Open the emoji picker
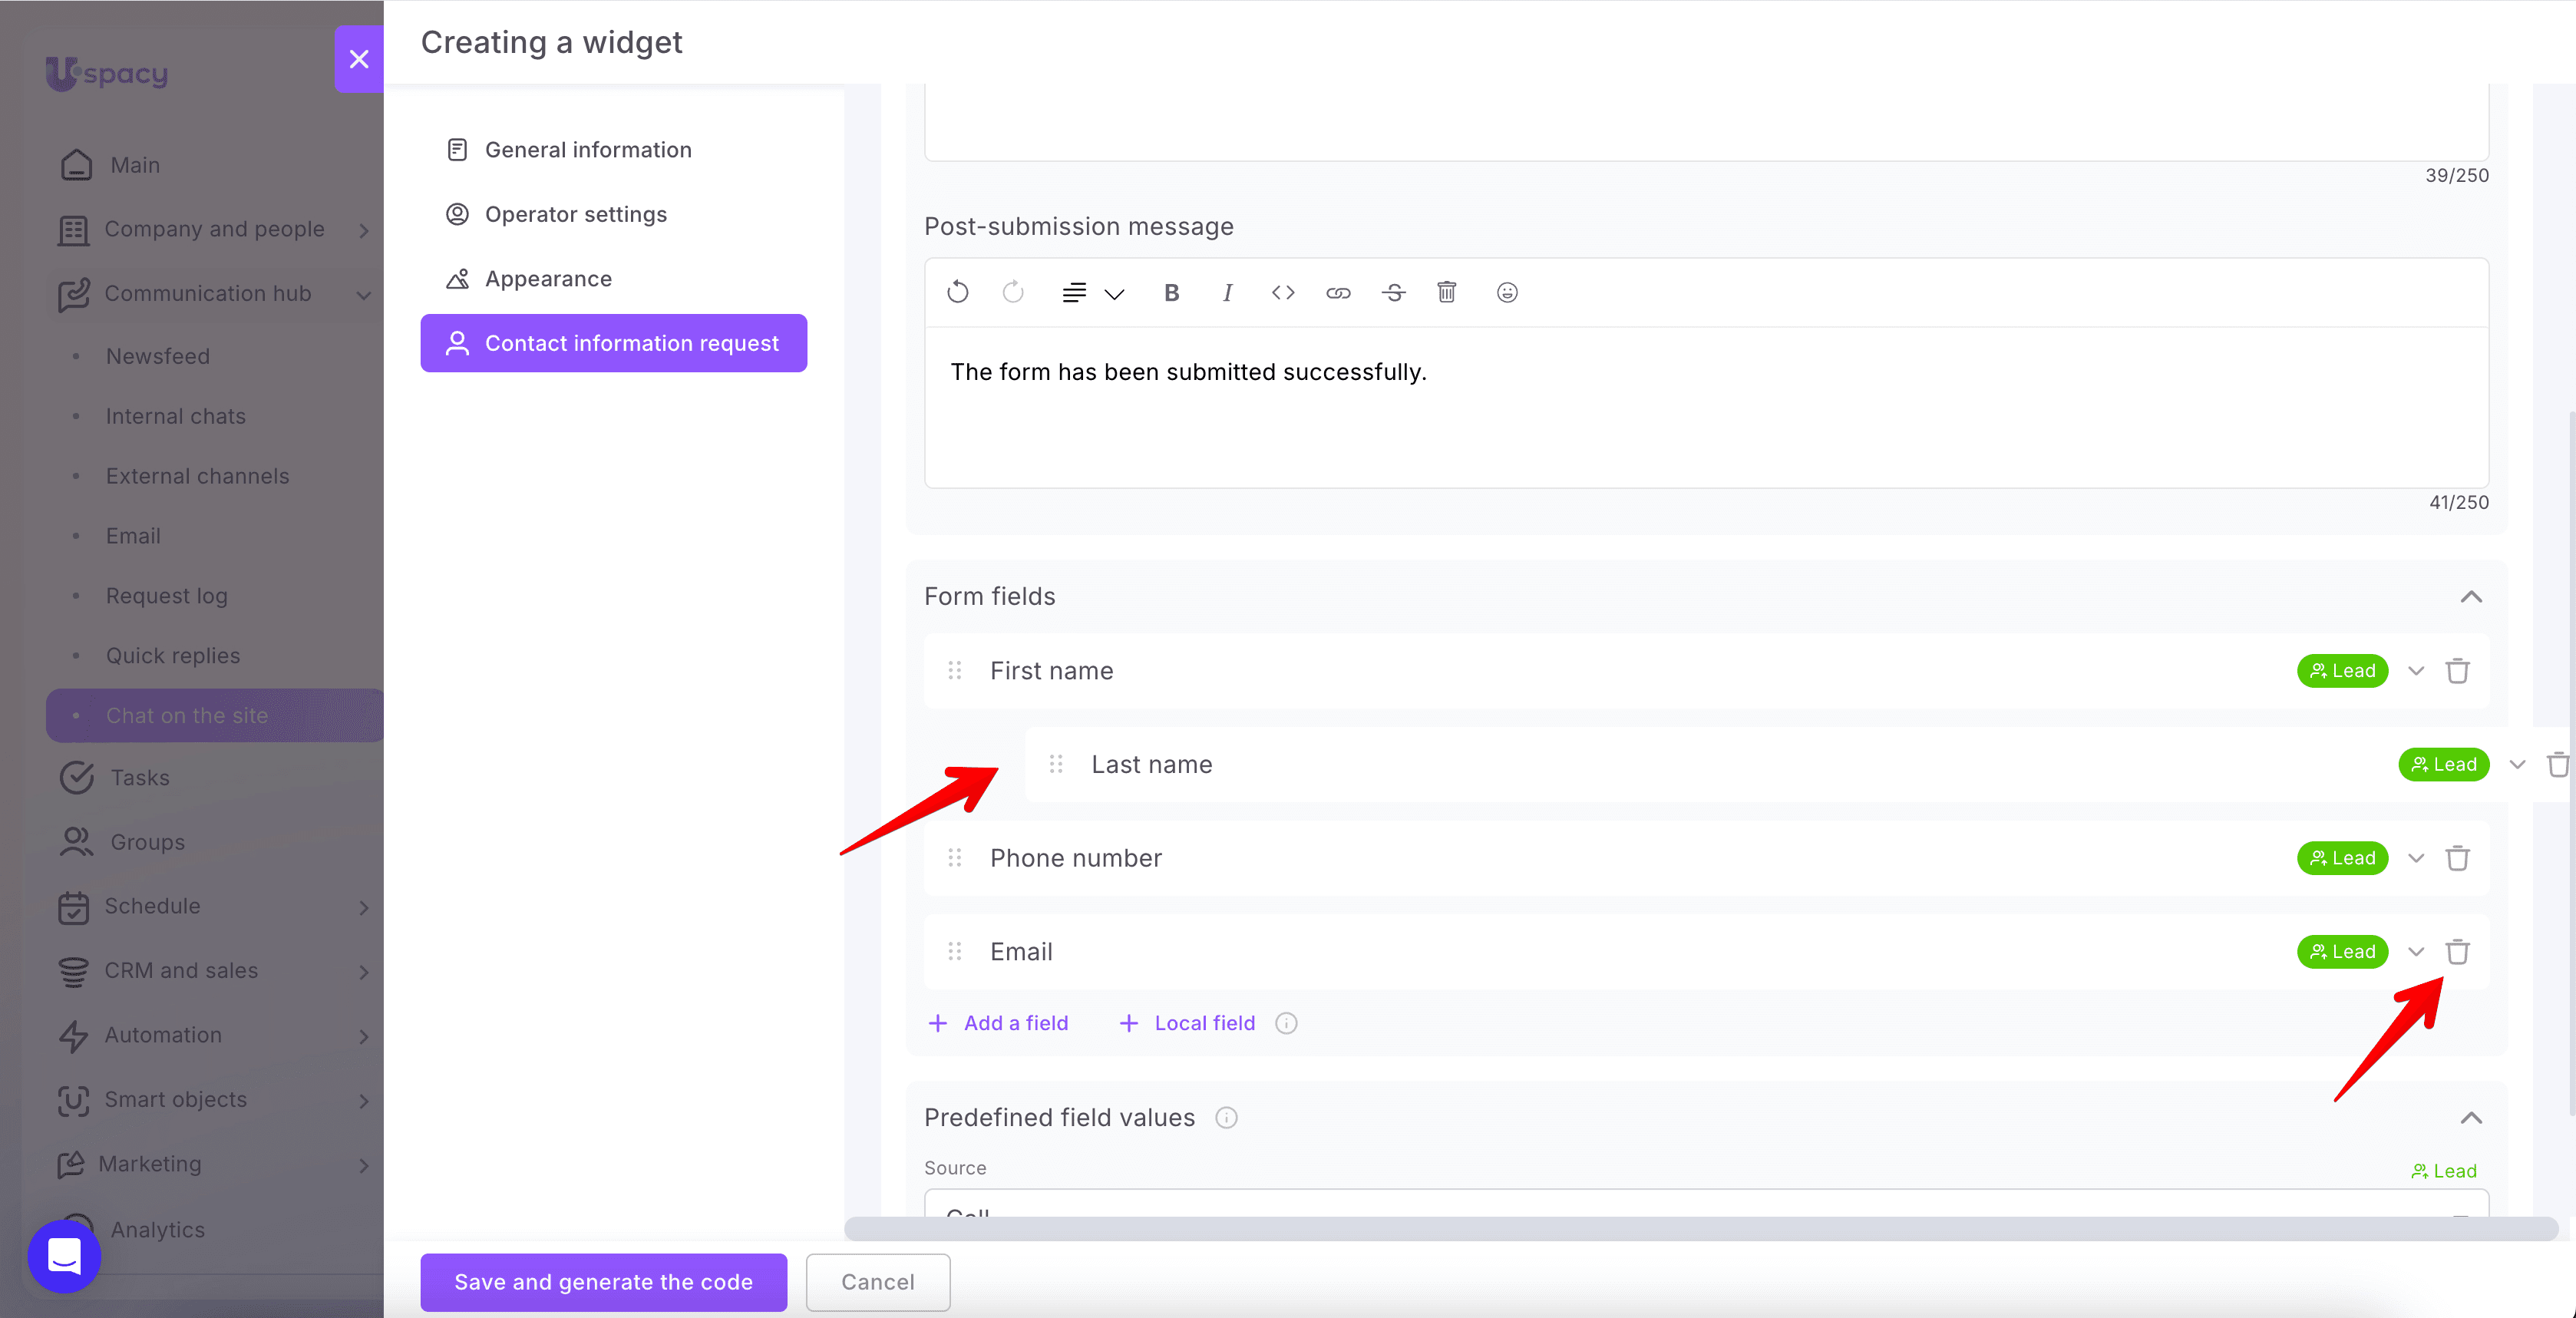Viewport: 2576px width, 1318px height. click(1507, 292)
